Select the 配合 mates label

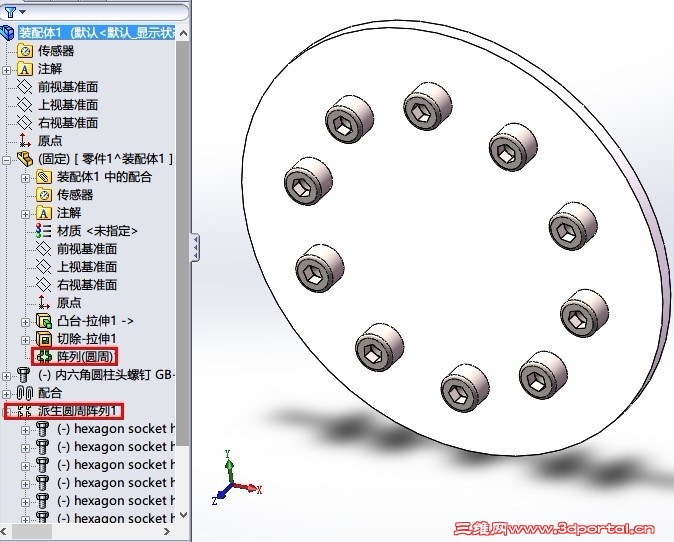(50, 393)
